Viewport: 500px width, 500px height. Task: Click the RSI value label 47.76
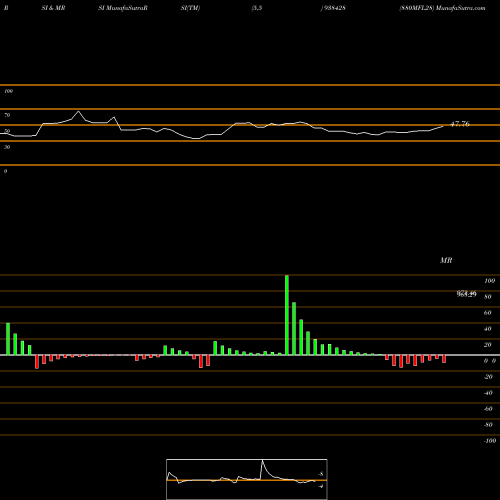tap(460, 124)
